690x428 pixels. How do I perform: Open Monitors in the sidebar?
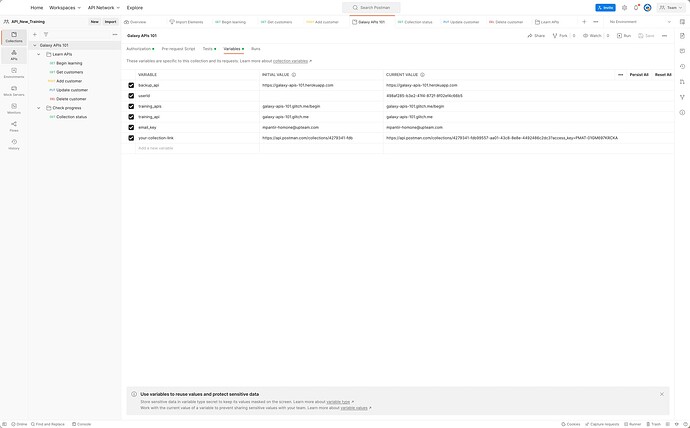point(14,109)
